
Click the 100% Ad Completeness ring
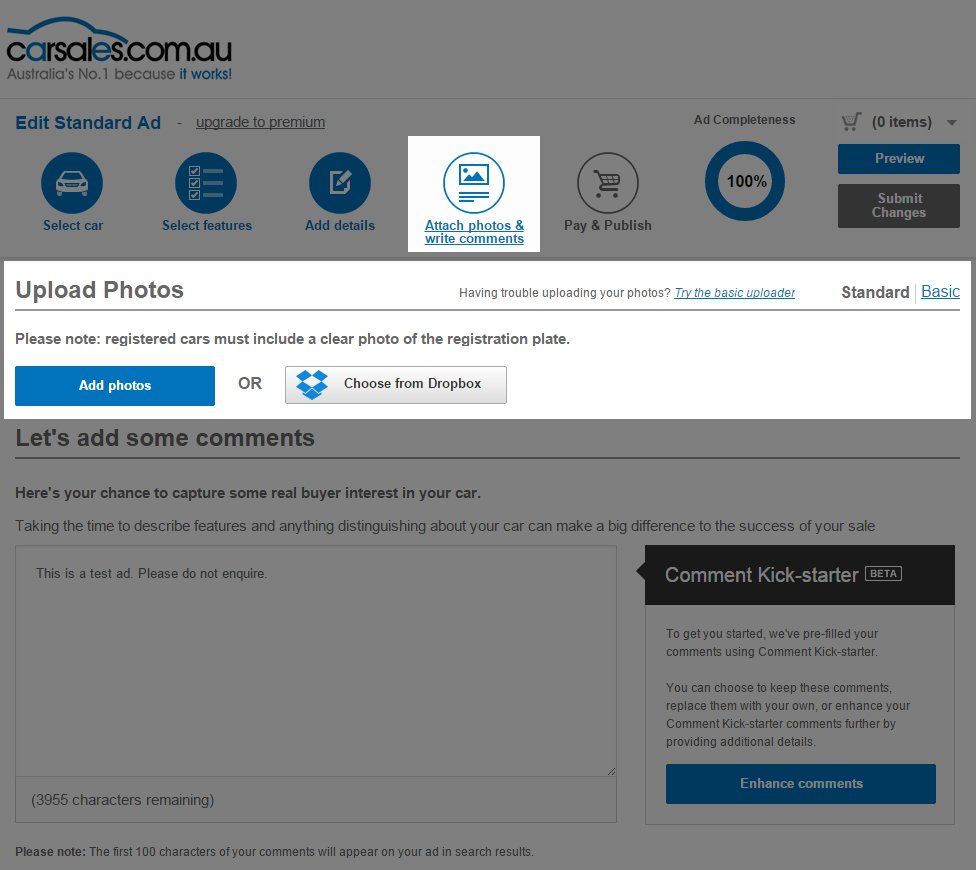[x=745, y=181]
